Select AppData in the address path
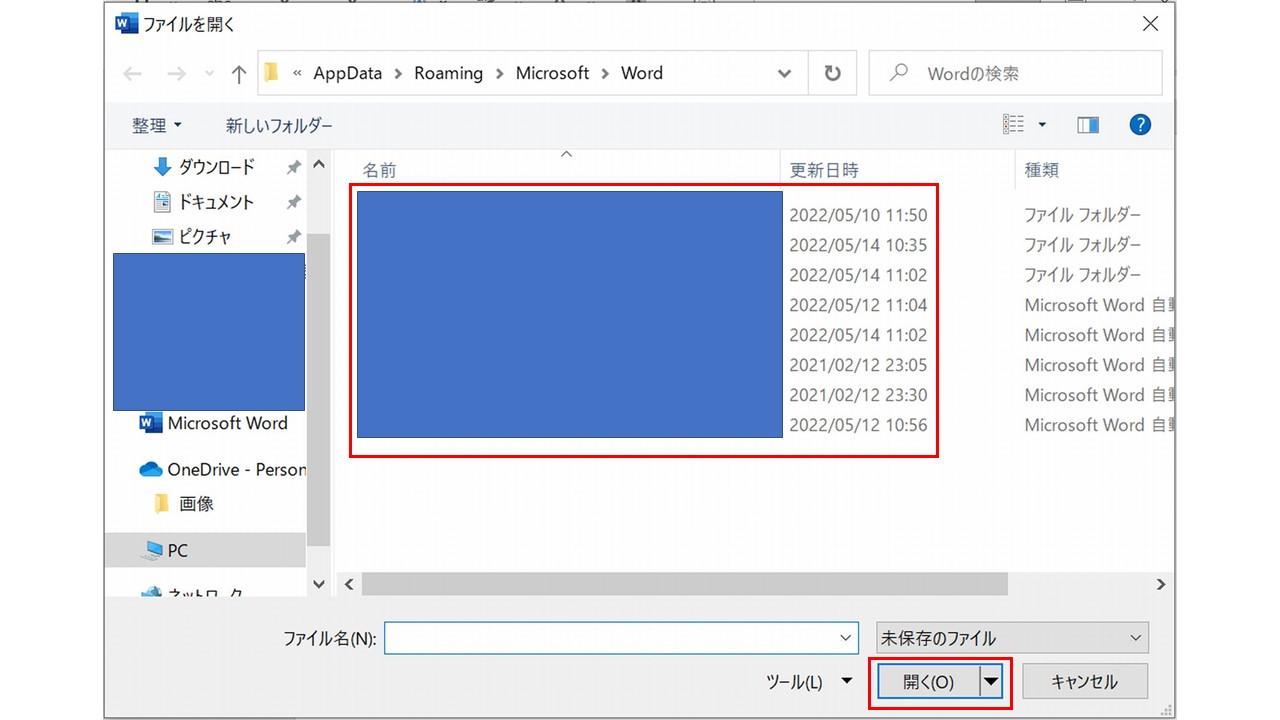The image size is (1280, 720). pyautogui.click(x=348, y=73)
